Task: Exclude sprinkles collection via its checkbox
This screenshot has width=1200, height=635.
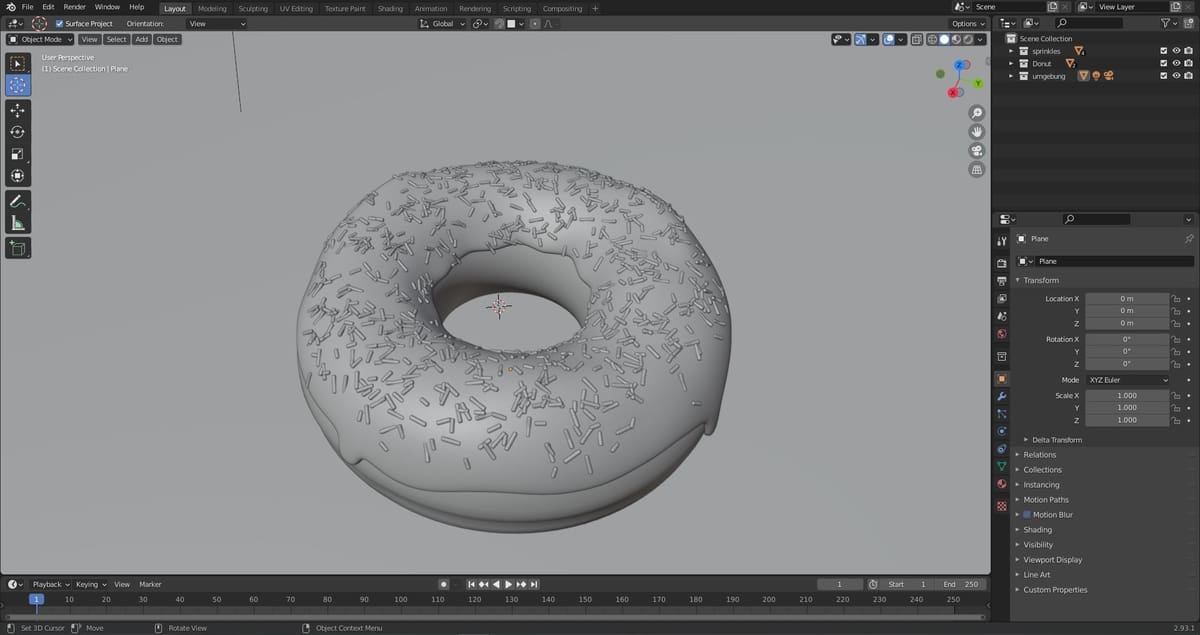Action: (1163, 51)
